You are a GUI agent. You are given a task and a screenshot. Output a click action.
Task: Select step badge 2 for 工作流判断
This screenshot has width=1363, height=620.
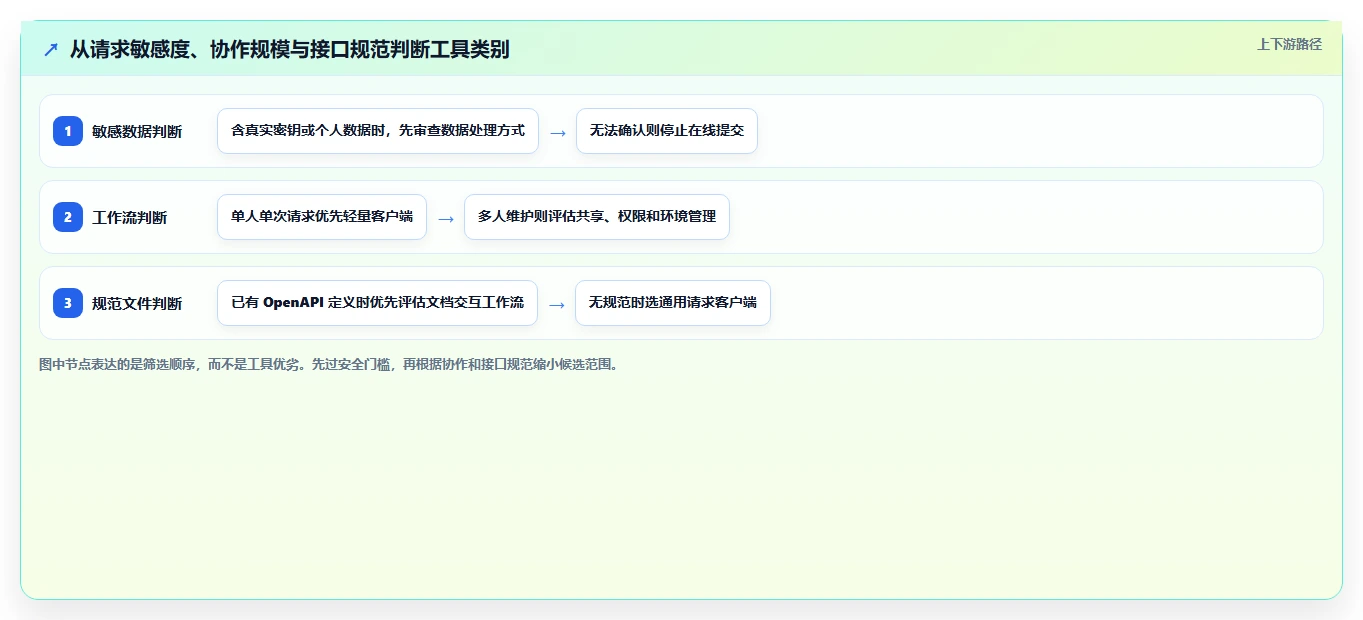tap(68, 216)
